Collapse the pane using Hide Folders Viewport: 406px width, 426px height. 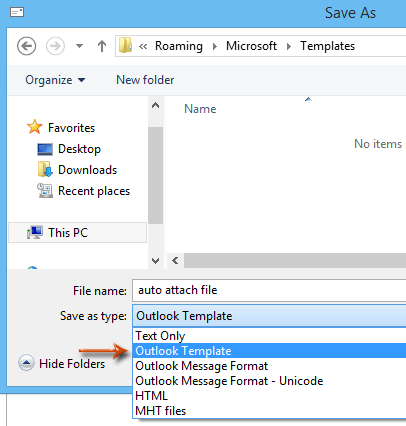coord(62,363)
